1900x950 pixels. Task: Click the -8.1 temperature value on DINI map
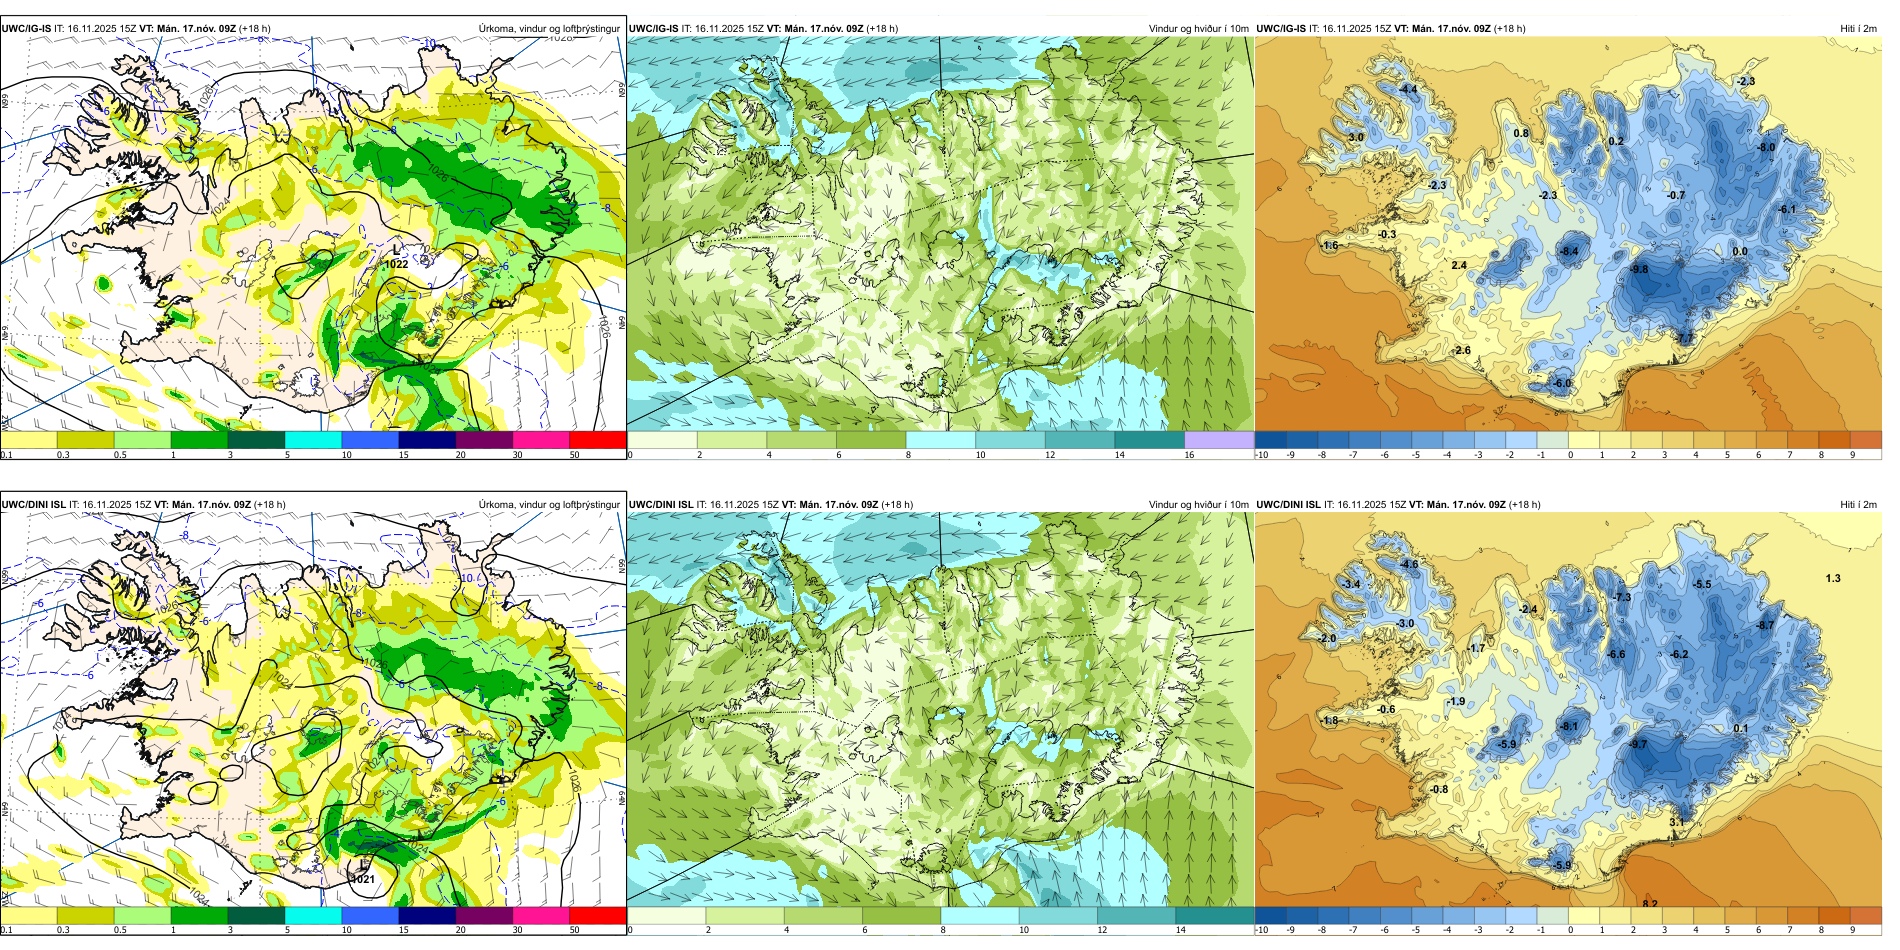pyautogui.click(x=1569, y=727)
